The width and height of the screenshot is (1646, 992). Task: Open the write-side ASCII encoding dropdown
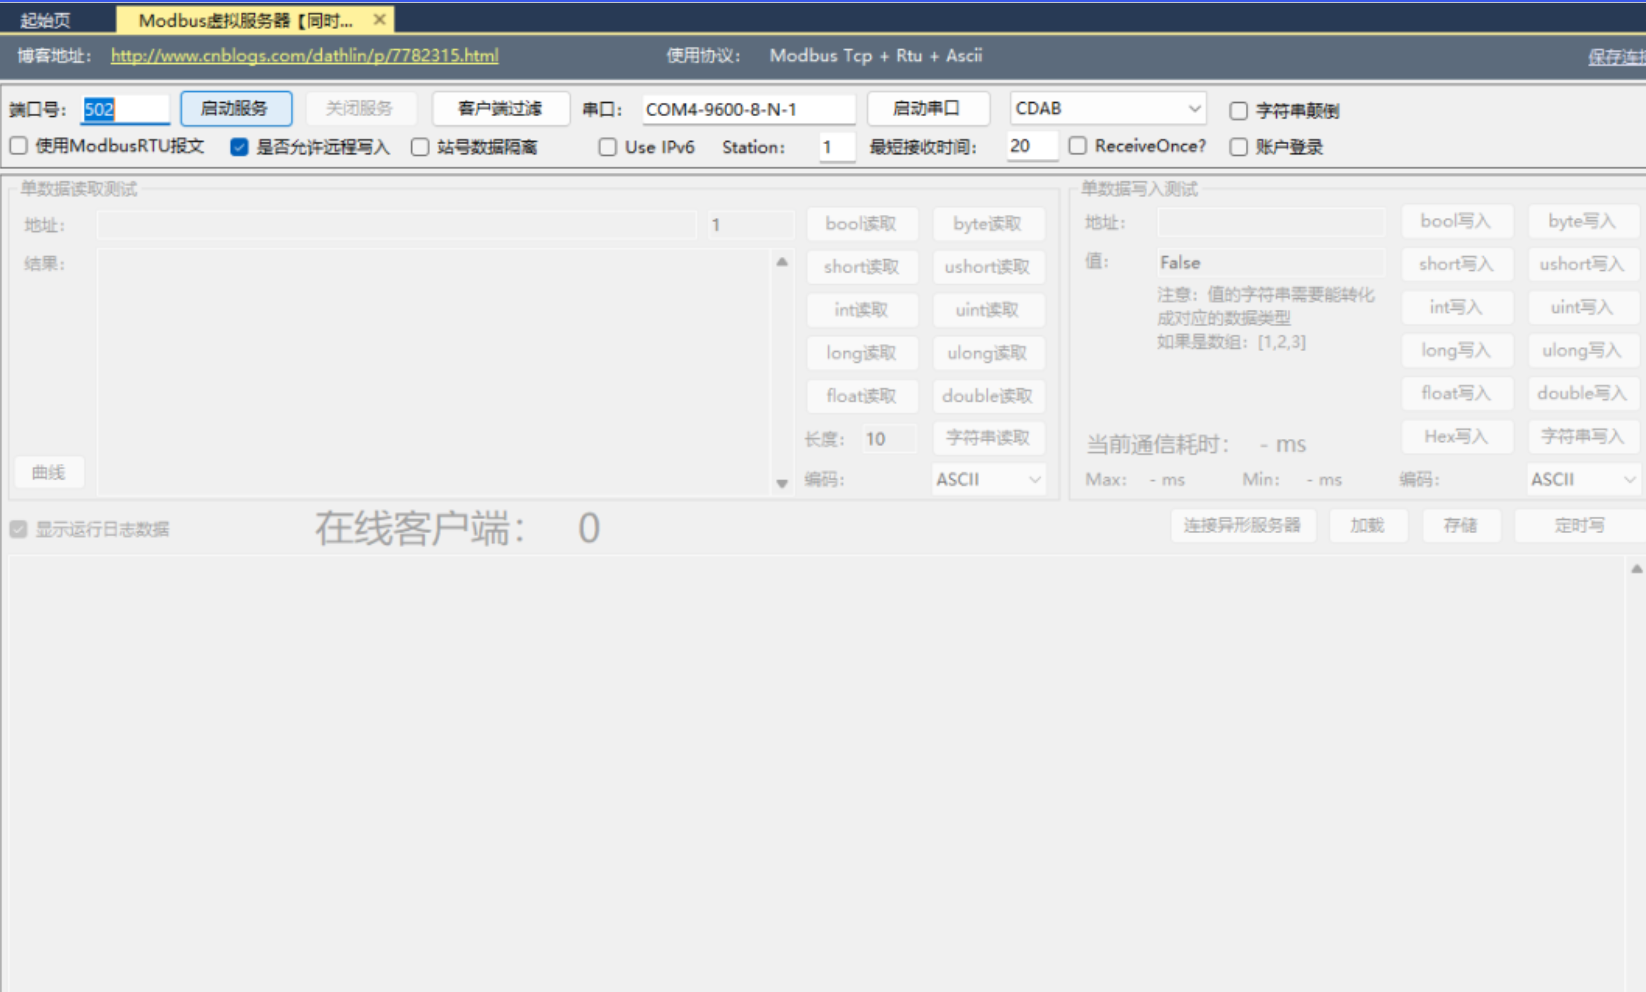1584,480
